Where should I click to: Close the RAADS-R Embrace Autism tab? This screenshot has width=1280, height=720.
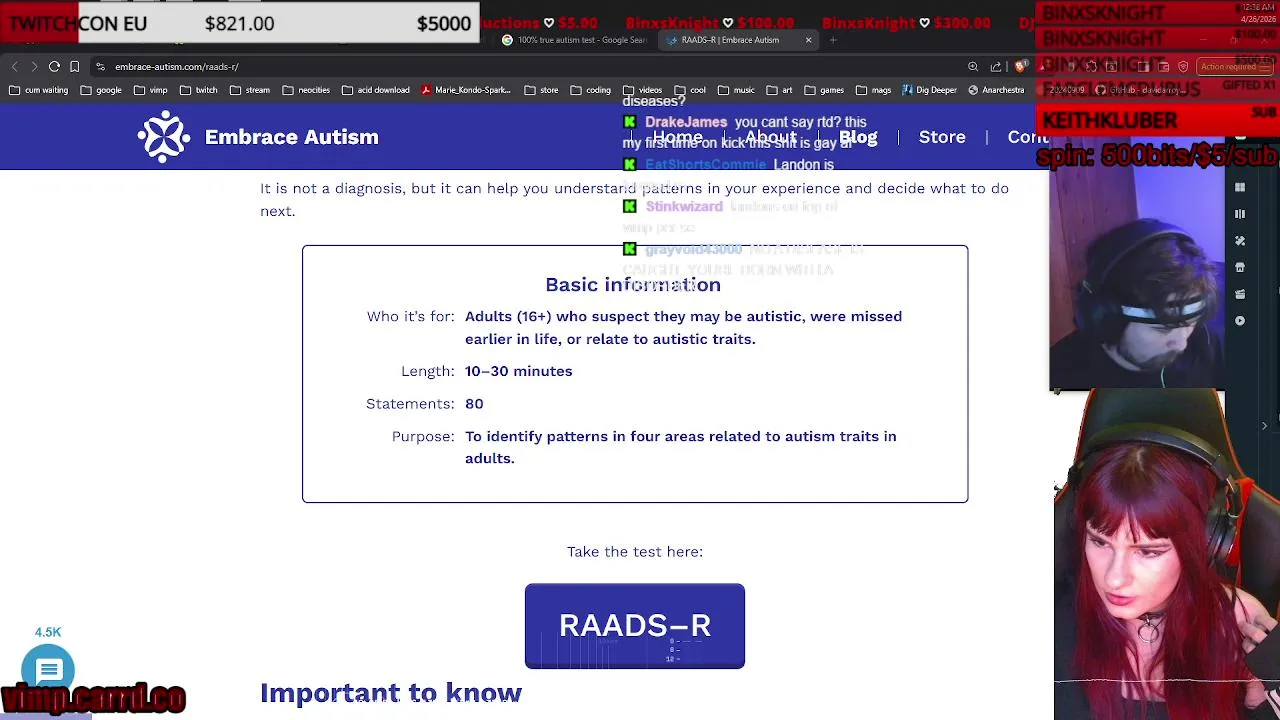coord(808,40)
